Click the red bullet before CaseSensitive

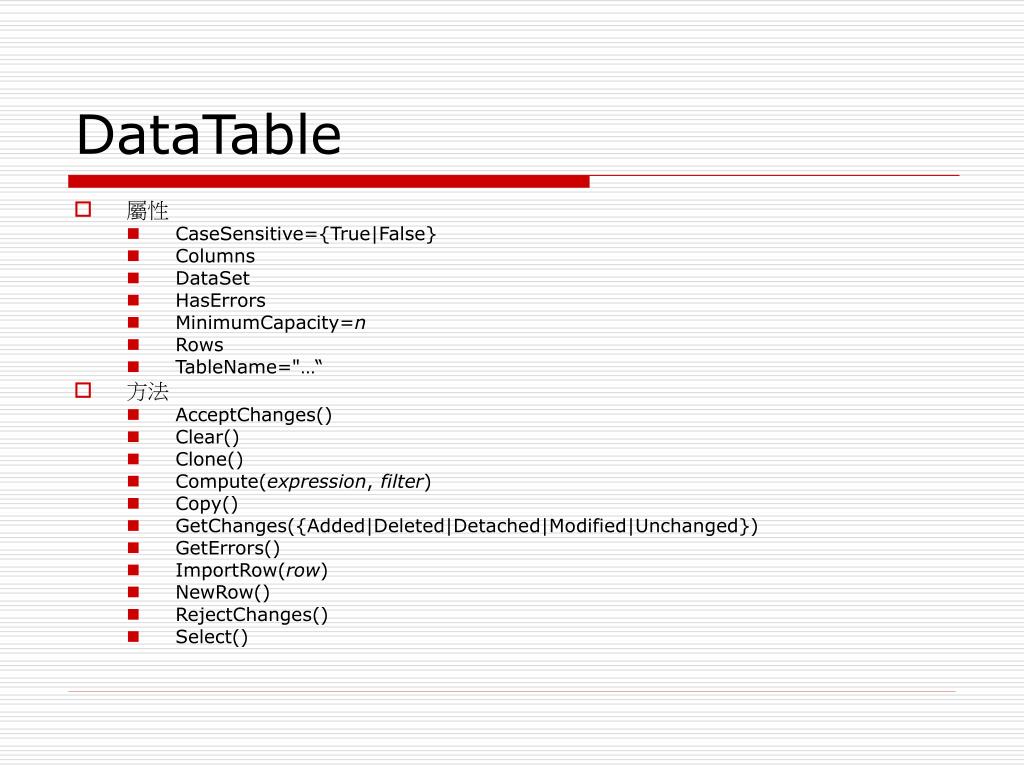133,233
